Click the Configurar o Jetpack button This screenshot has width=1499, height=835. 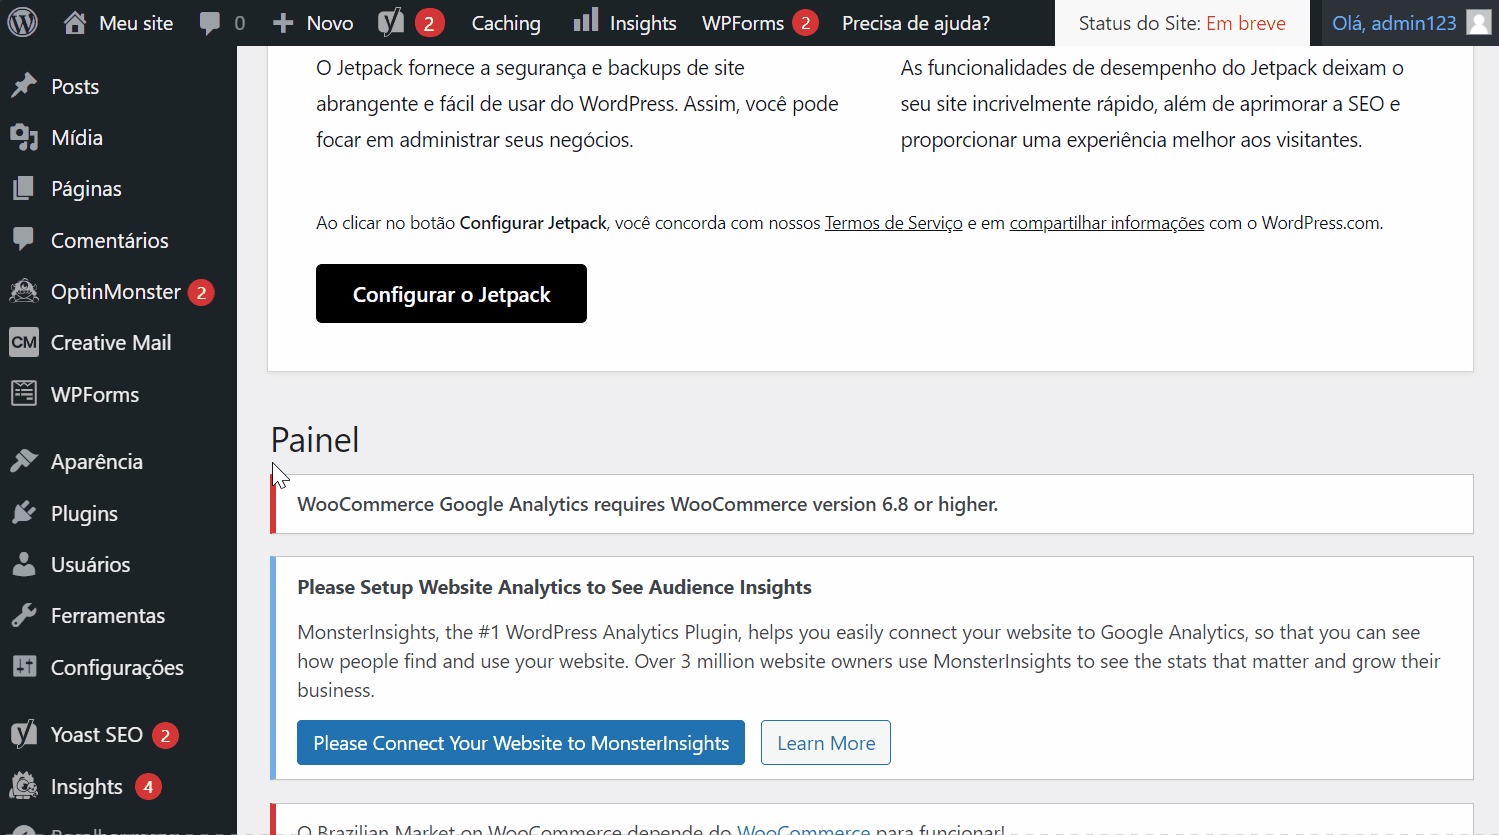(451, 293)
